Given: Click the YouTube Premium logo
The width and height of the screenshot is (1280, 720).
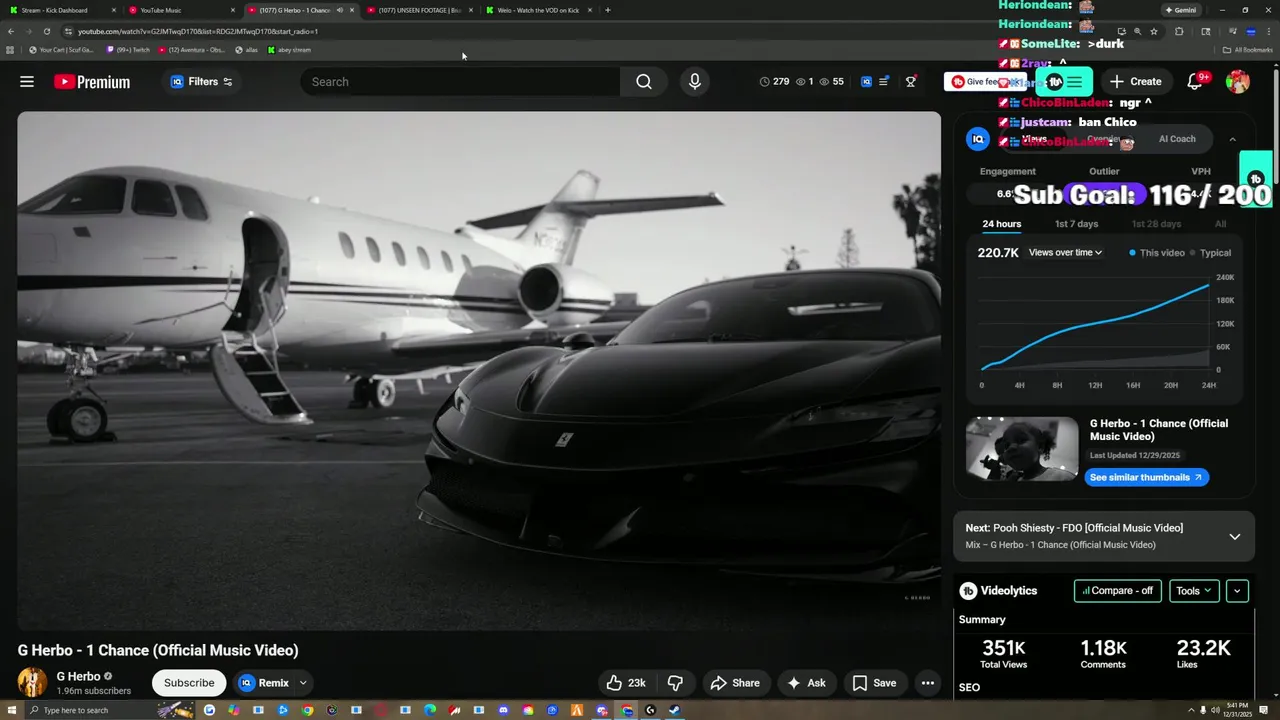Looking at the screenshot, I should [92, 82].
